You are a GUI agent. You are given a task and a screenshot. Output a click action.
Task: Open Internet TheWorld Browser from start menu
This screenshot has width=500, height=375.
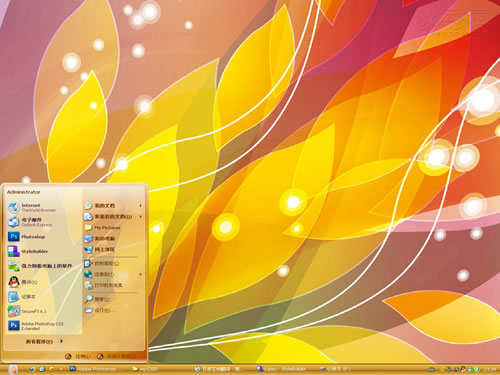pos(43,207)
